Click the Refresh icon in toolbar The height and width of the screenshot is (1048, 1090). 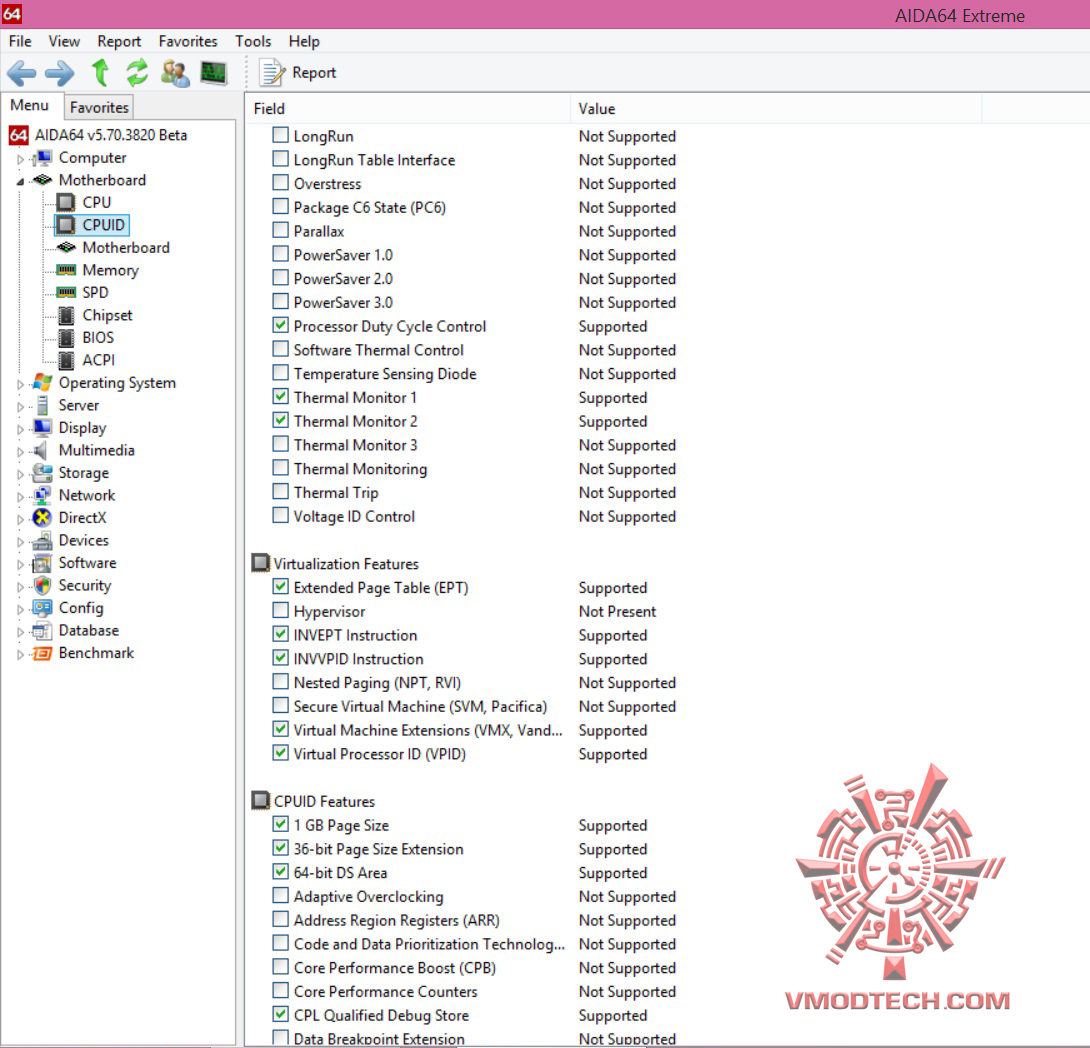(x=138, y=72)
